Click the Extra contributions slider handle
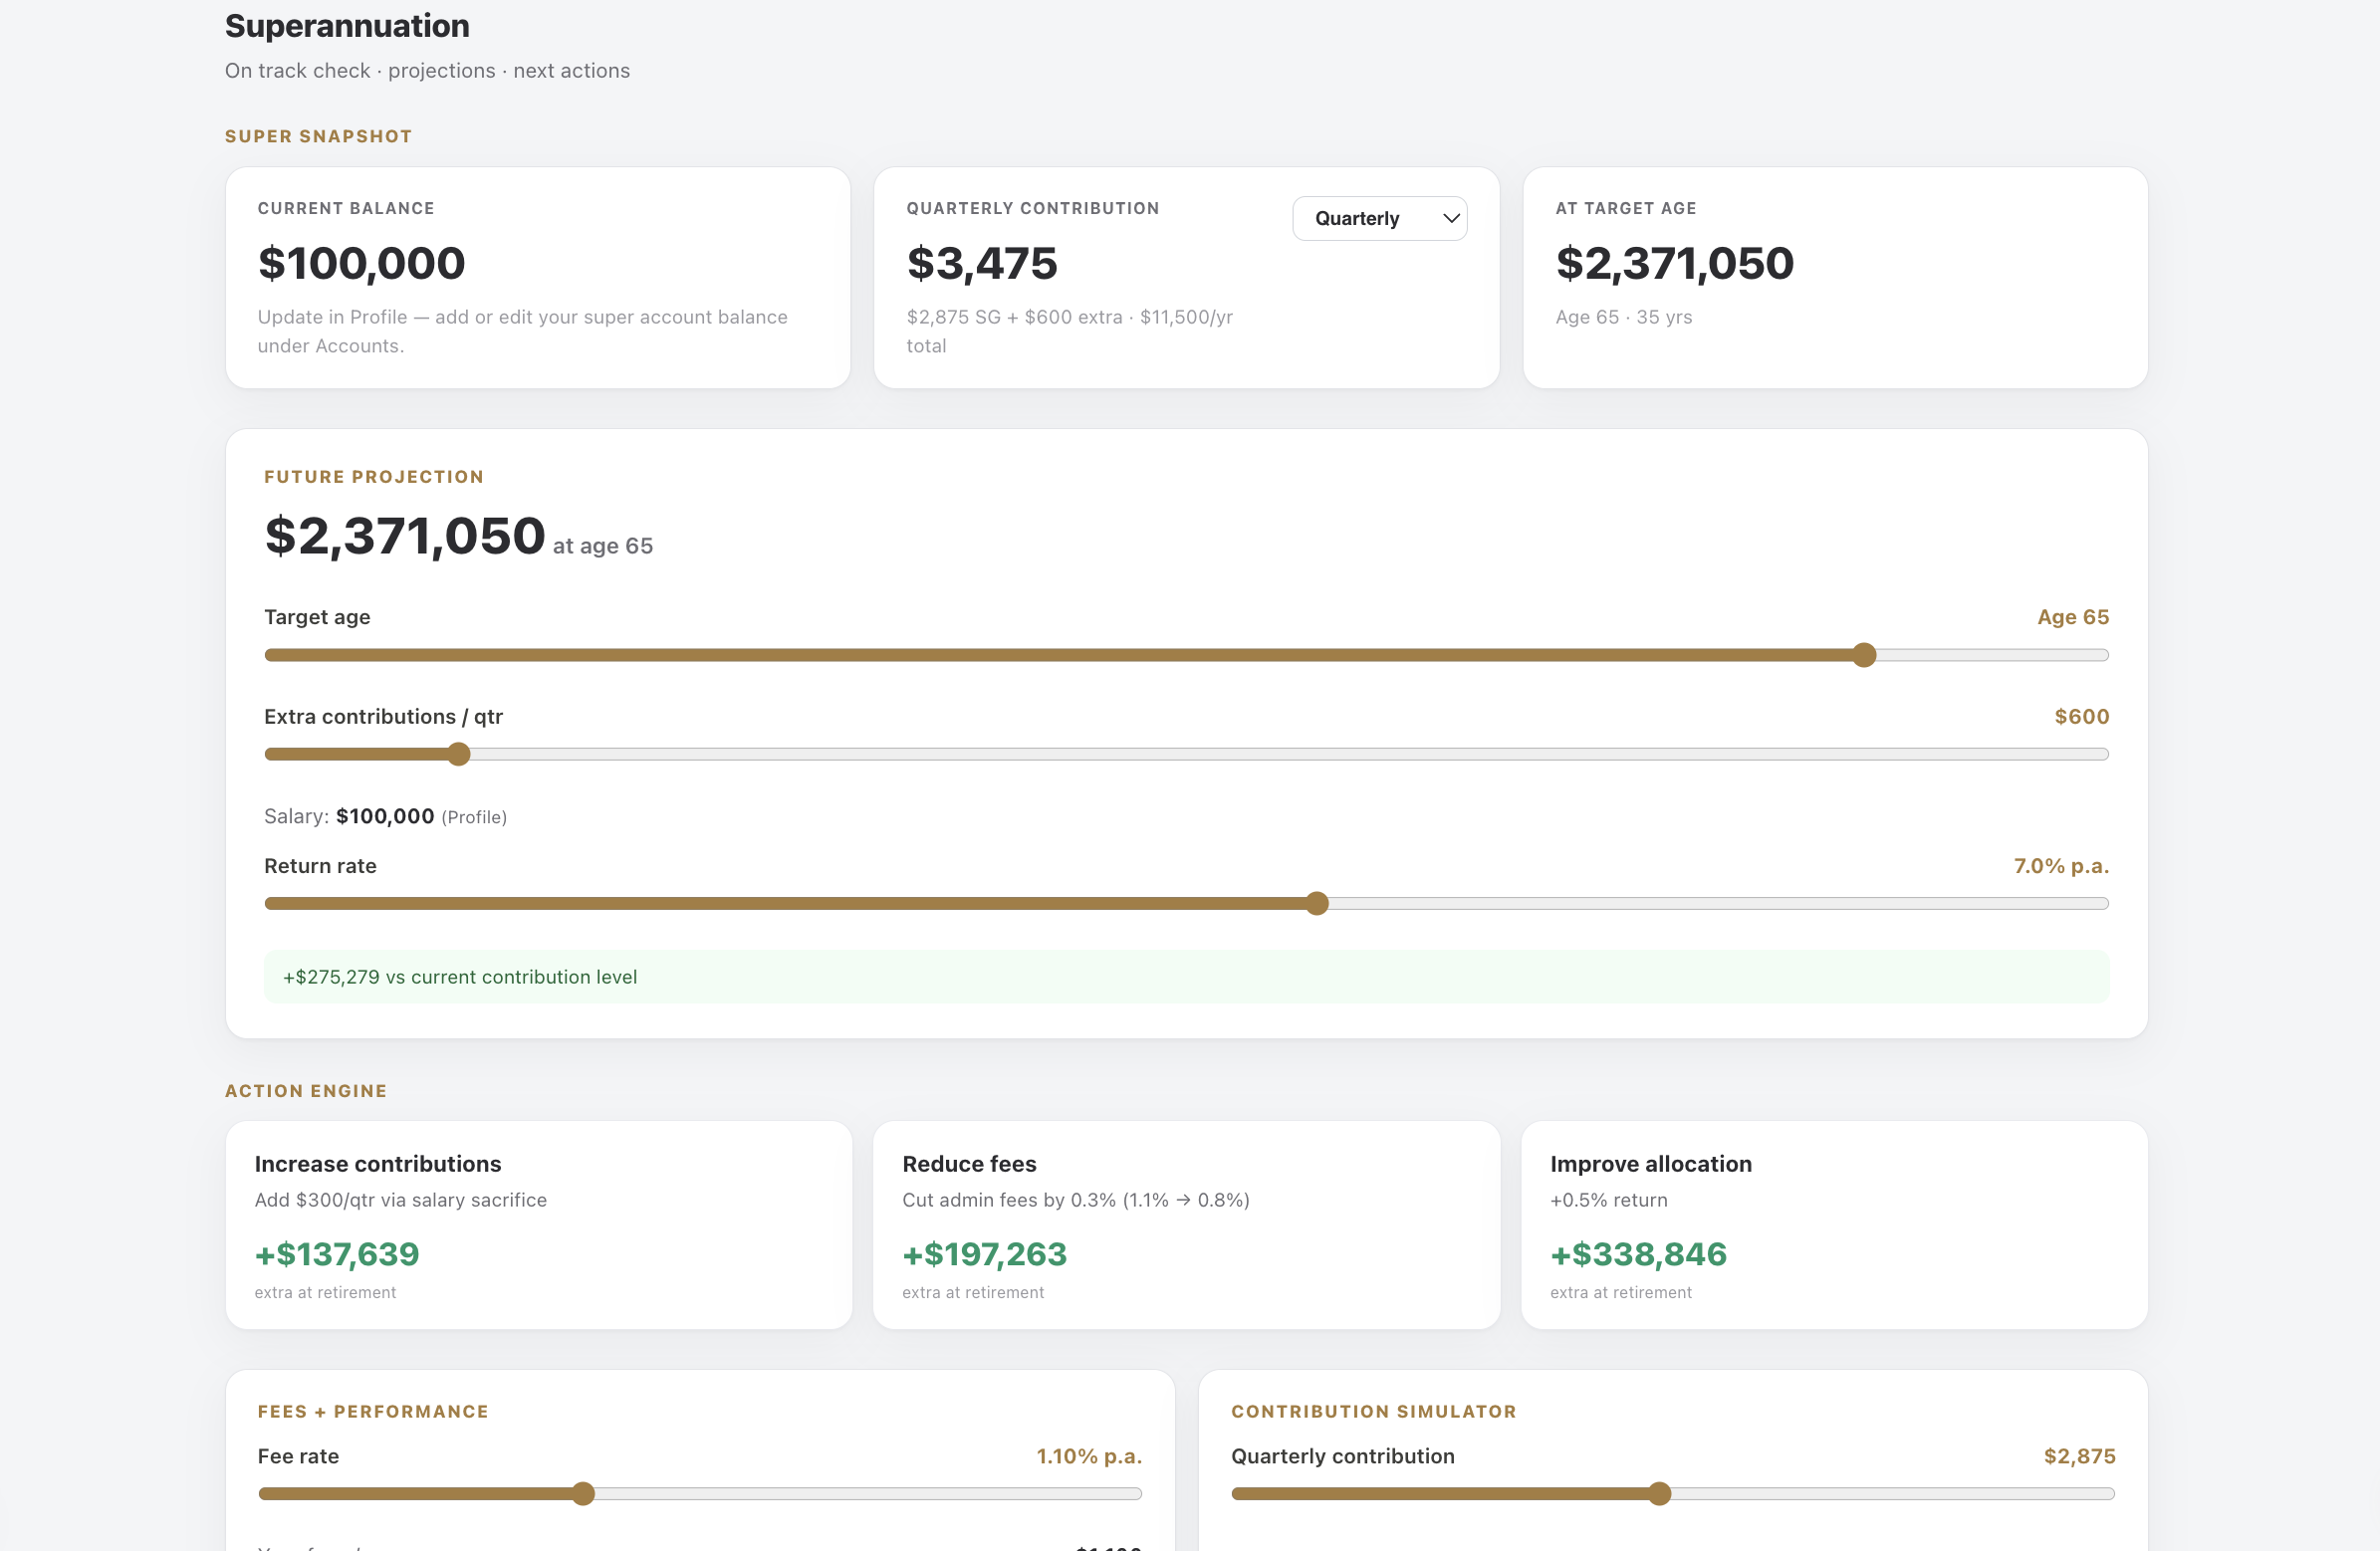Viewport: 2380px width, 1551px height. click(x=458, y=754)
